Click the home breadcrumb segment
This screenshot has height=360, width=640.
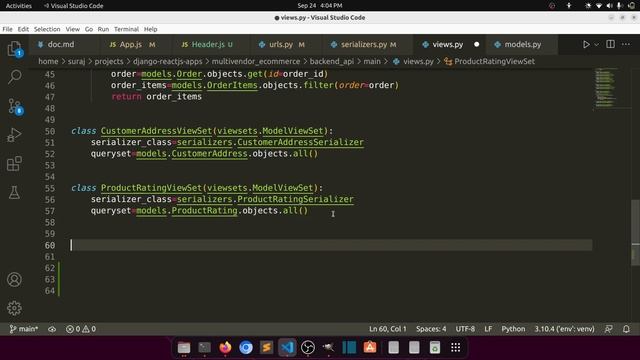(x=48, y=61)
